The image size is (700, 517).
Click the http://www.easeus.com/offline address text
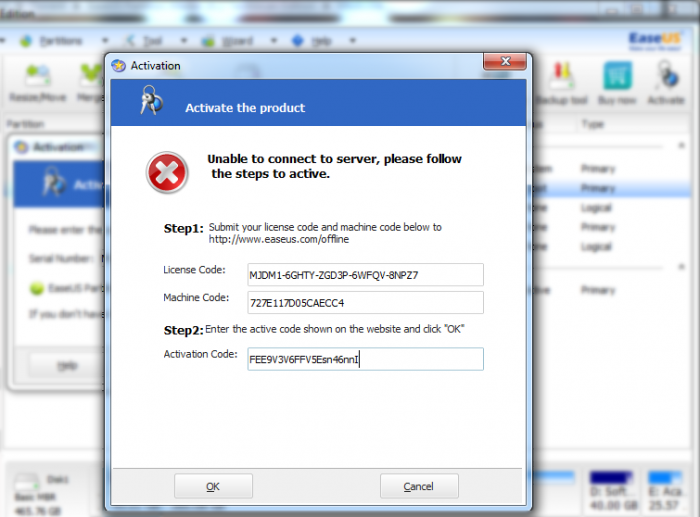pyautogui.click(x=279, y=239)
